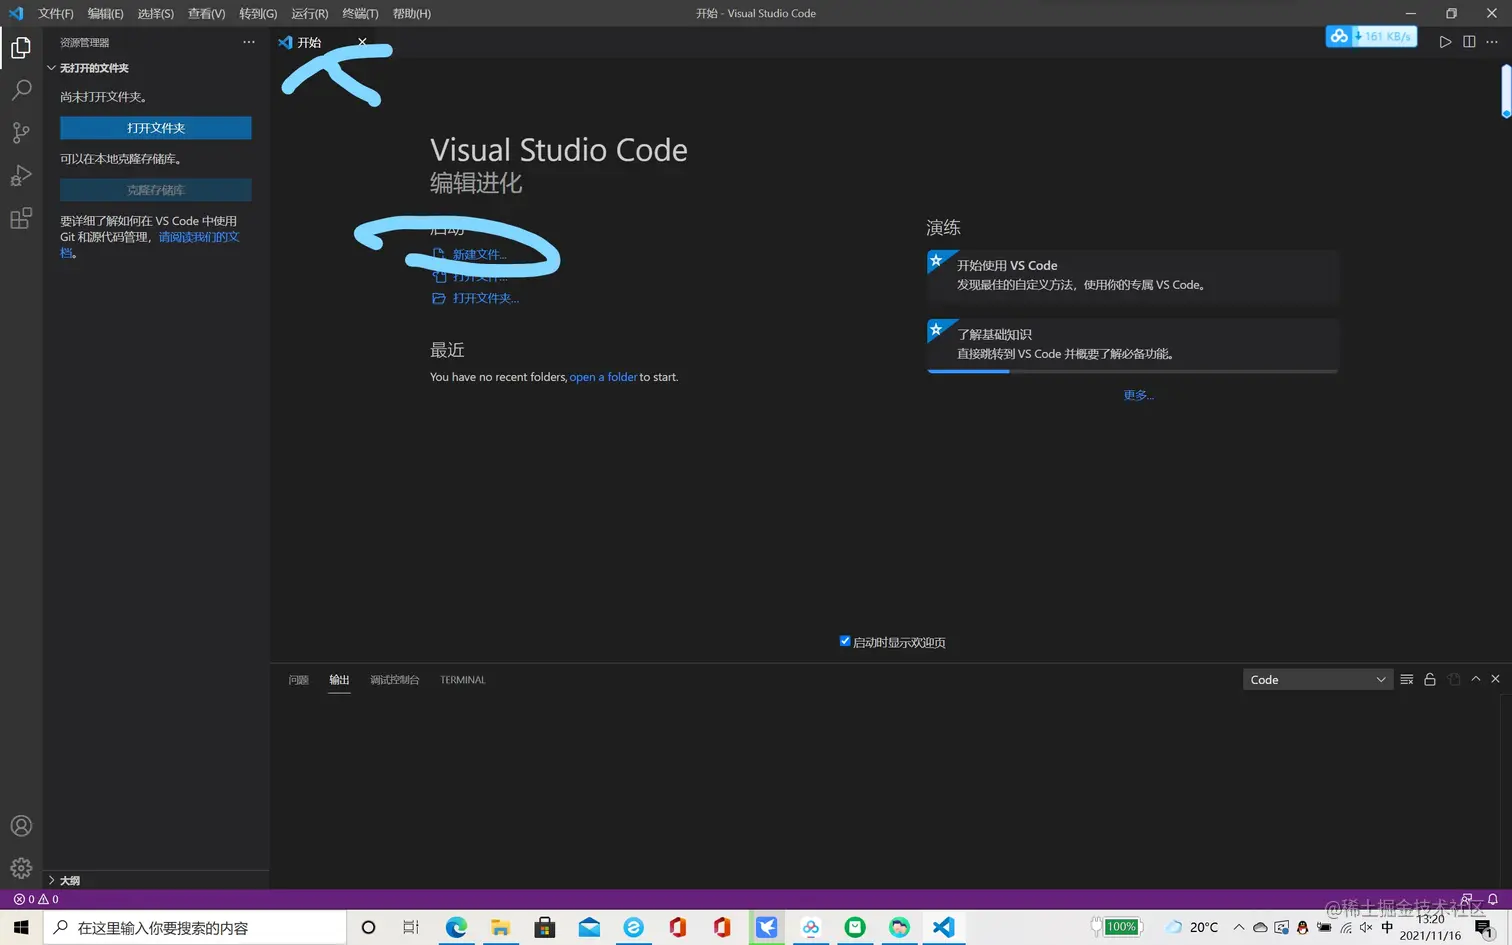Open File Explorer from the taskbar
Screen dimensions: 1512x945
click(500, 927)
